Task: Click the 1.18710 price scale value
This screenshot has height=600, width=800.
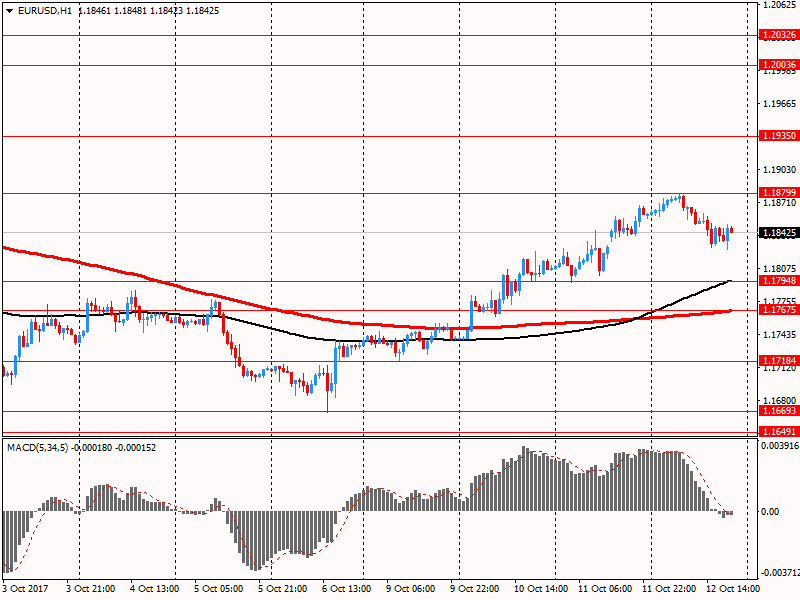Action: 779,203
